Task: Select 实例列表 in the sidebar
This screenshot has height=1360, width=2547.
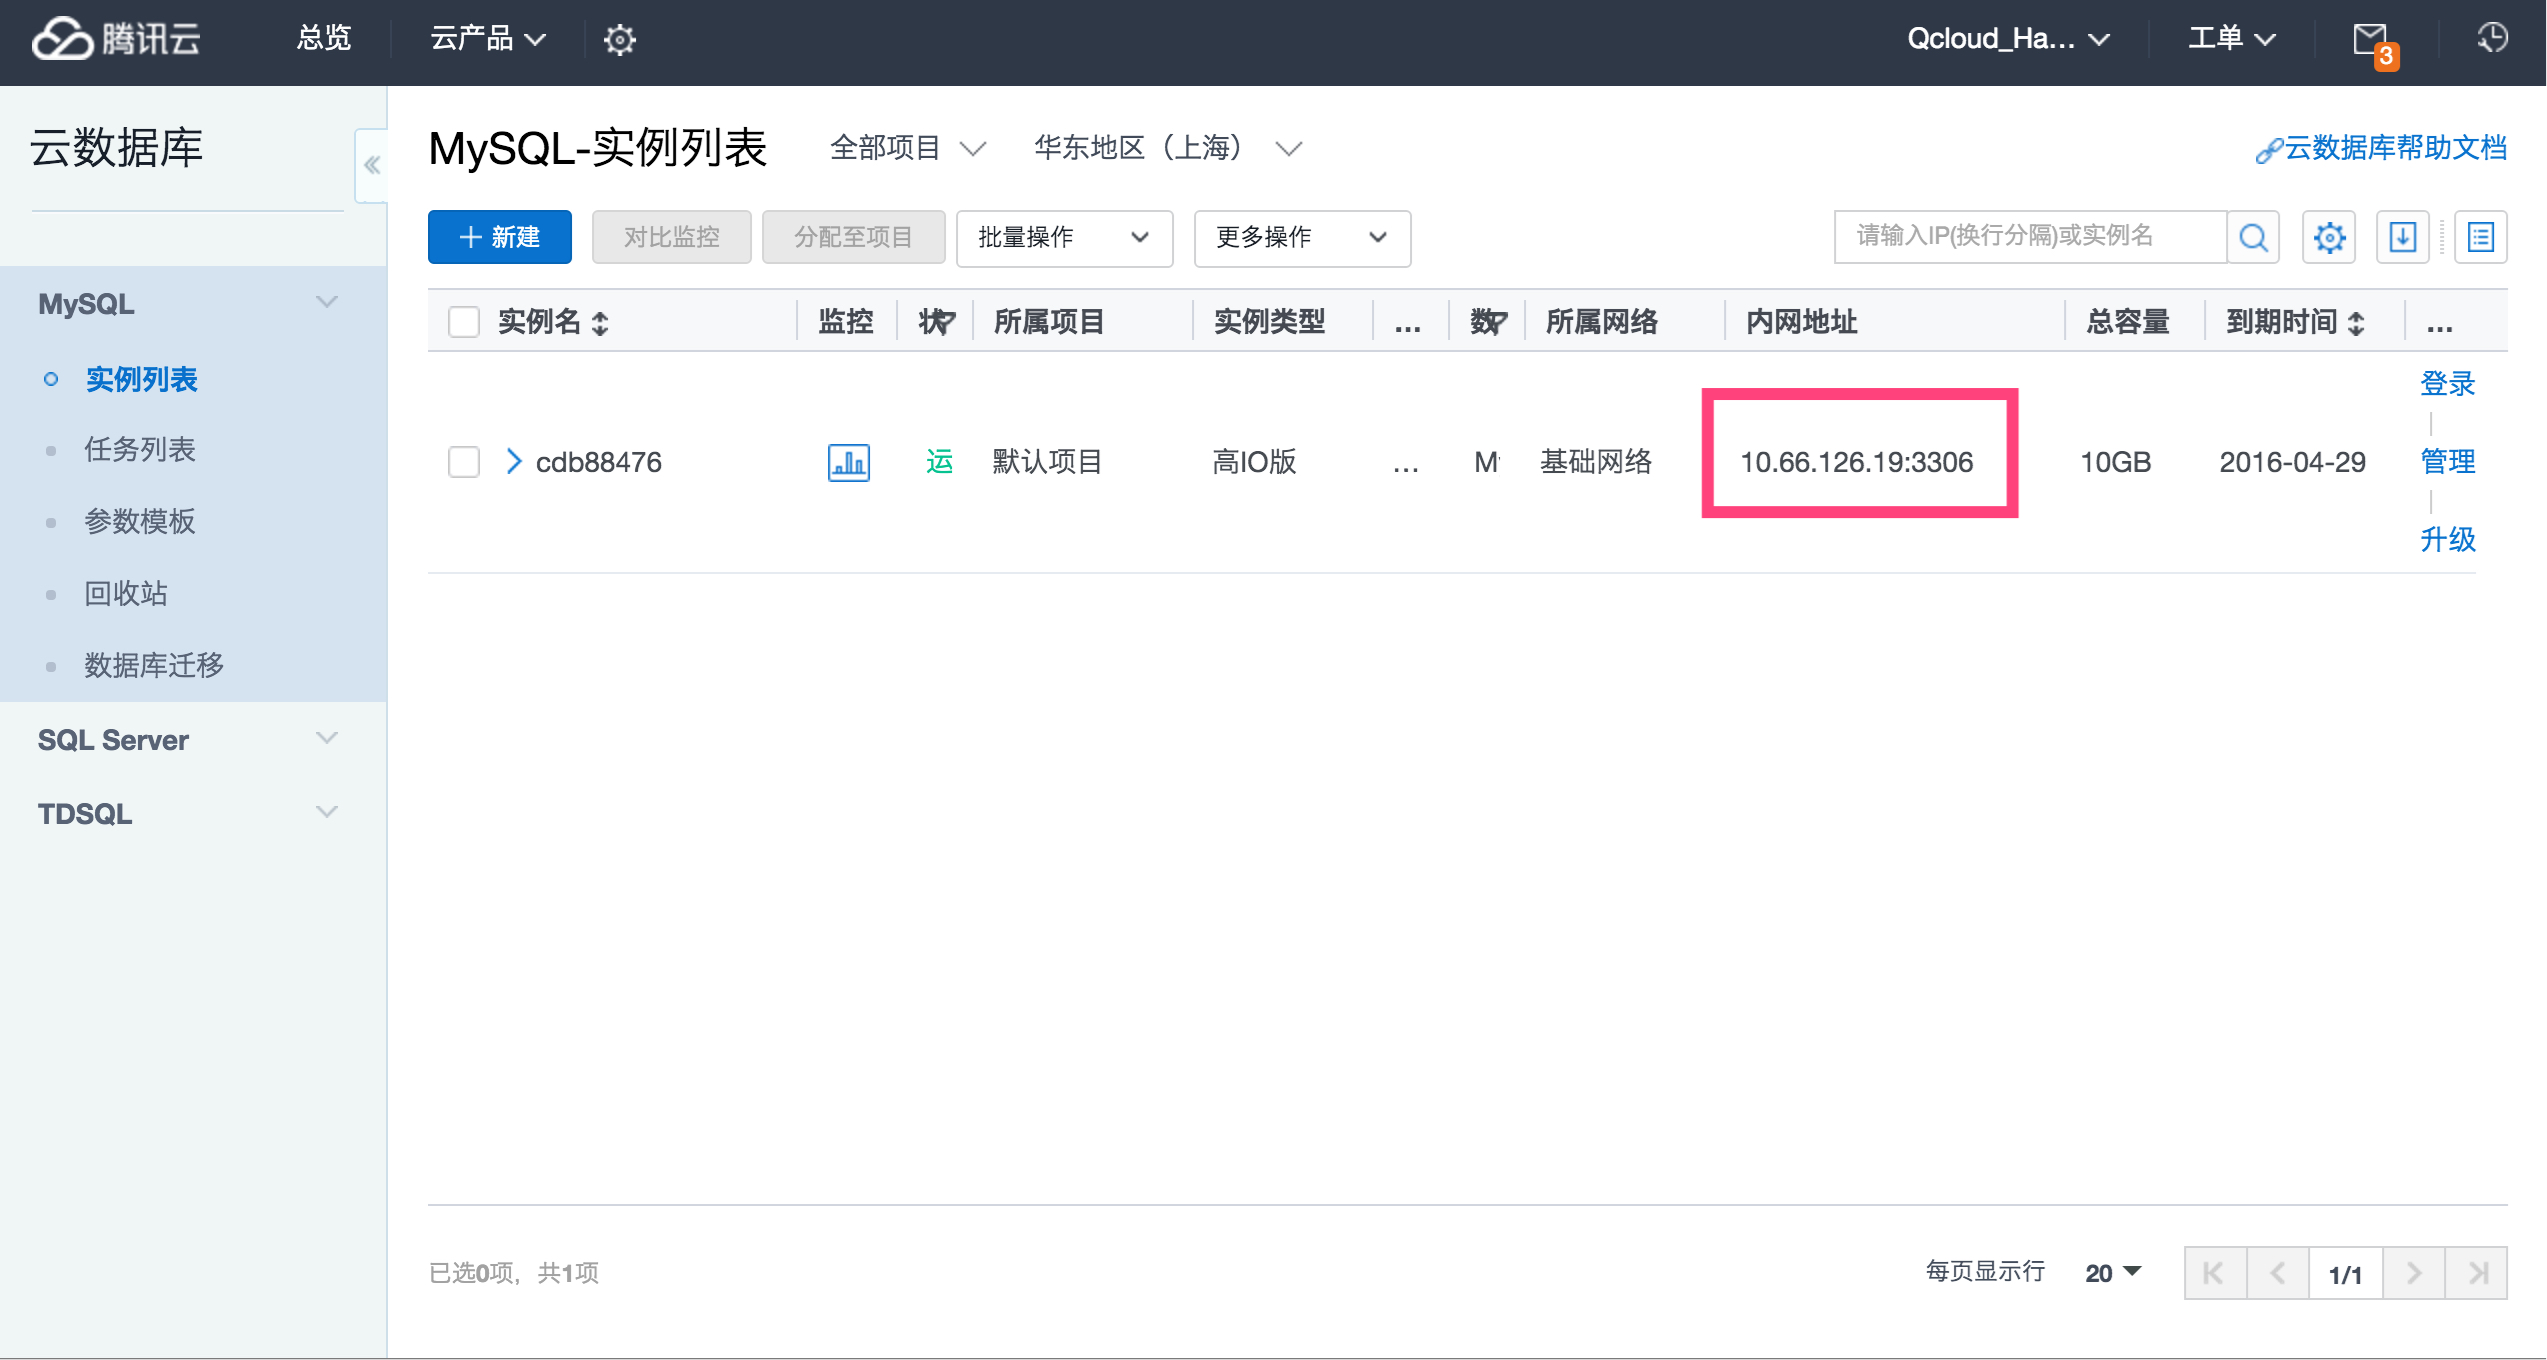Action: tap(141, 379)
